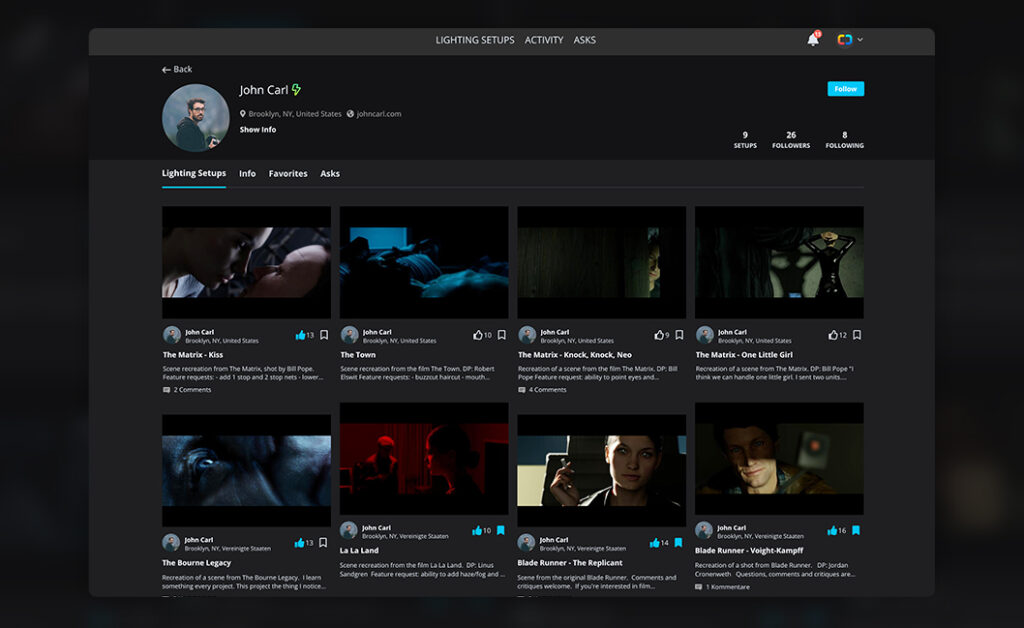
Task: Like The Town setup
Action: [x=478, y=335]
